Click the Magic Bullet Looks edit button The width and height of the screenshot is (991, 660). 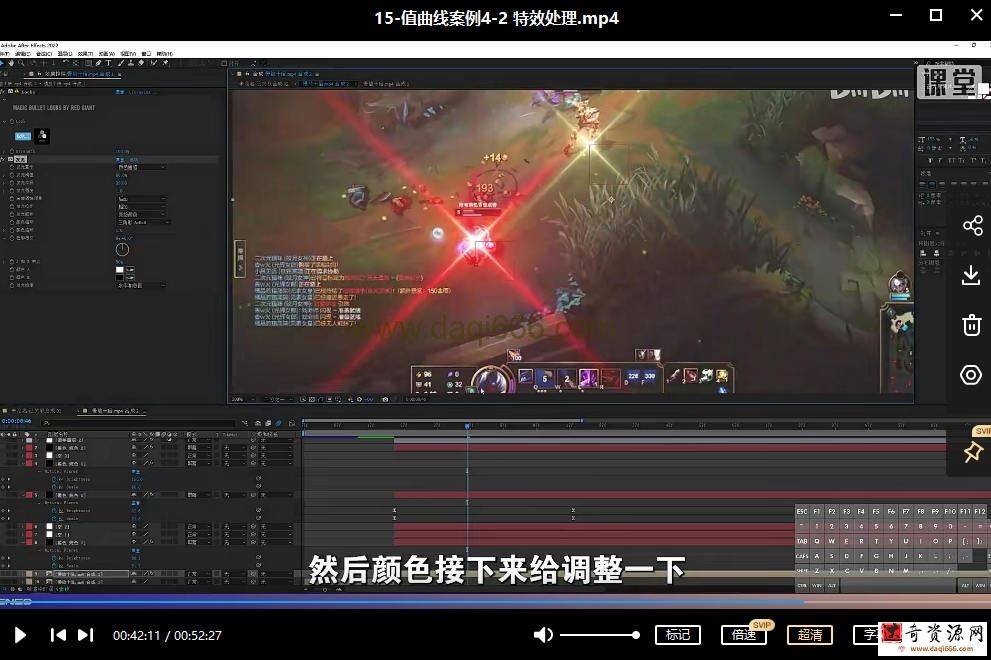point(23,136)
